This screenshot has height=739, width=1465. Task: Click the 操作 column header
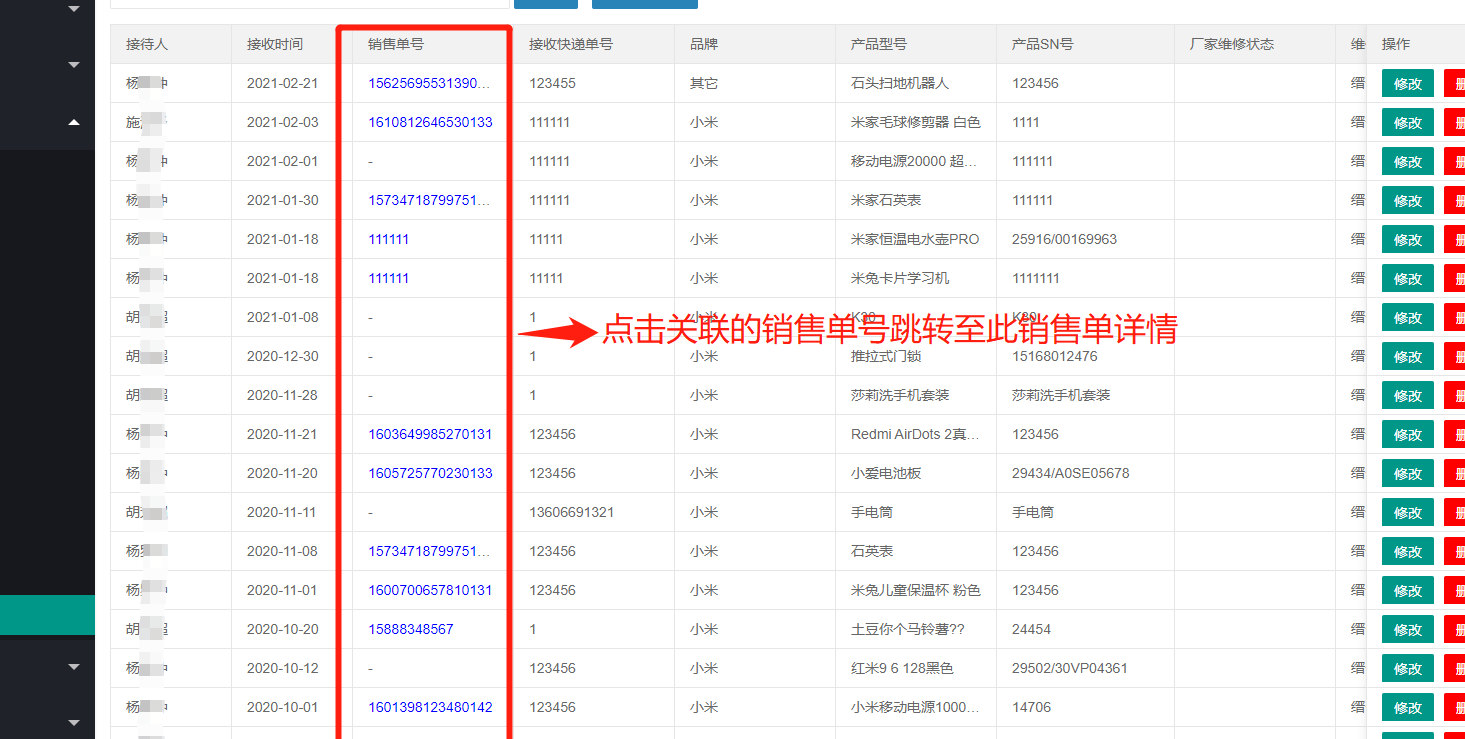pyautogui.click(x=1396, y=44)
